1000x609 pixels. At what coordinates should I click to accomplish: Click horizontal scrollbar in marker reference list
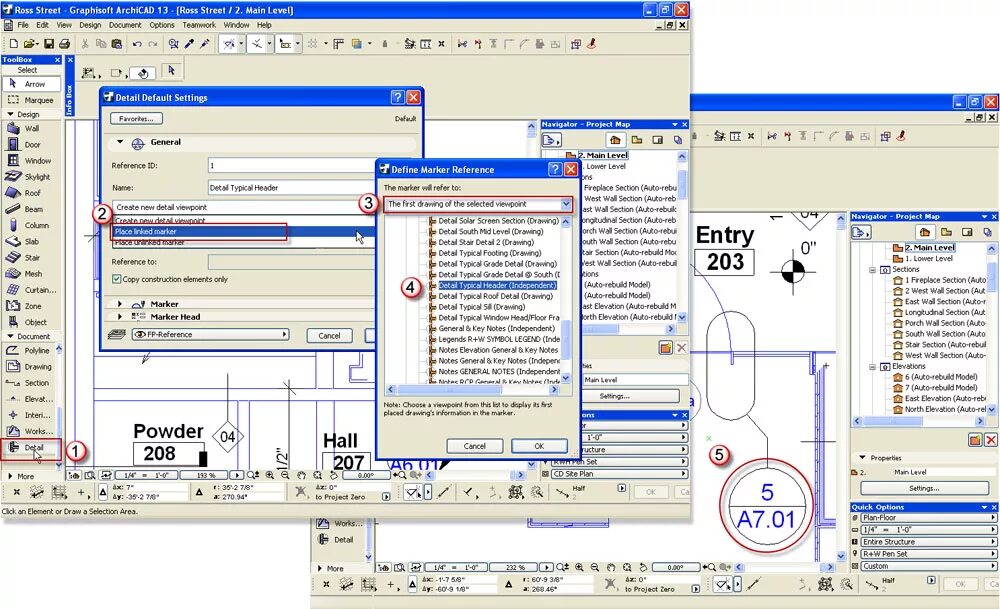click(473, 389)
